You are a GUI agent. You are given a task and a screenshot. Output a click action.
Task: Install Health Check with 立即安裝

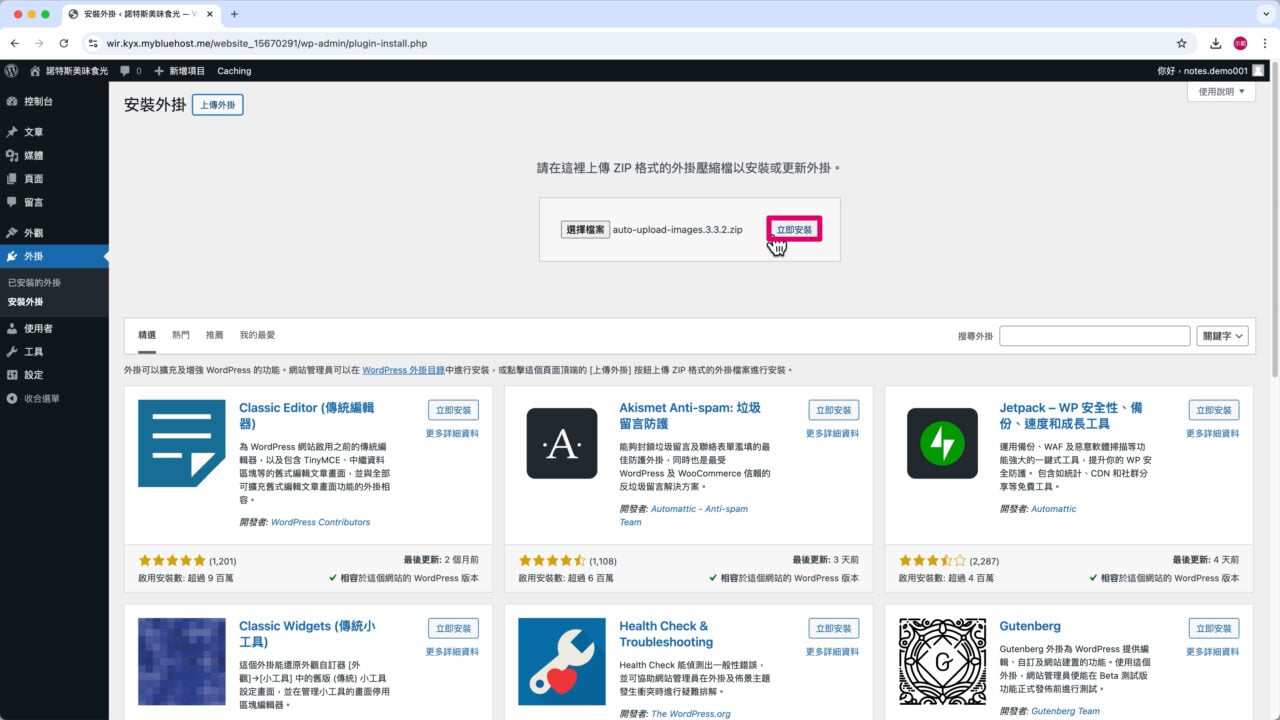click(x=833, y=628)
